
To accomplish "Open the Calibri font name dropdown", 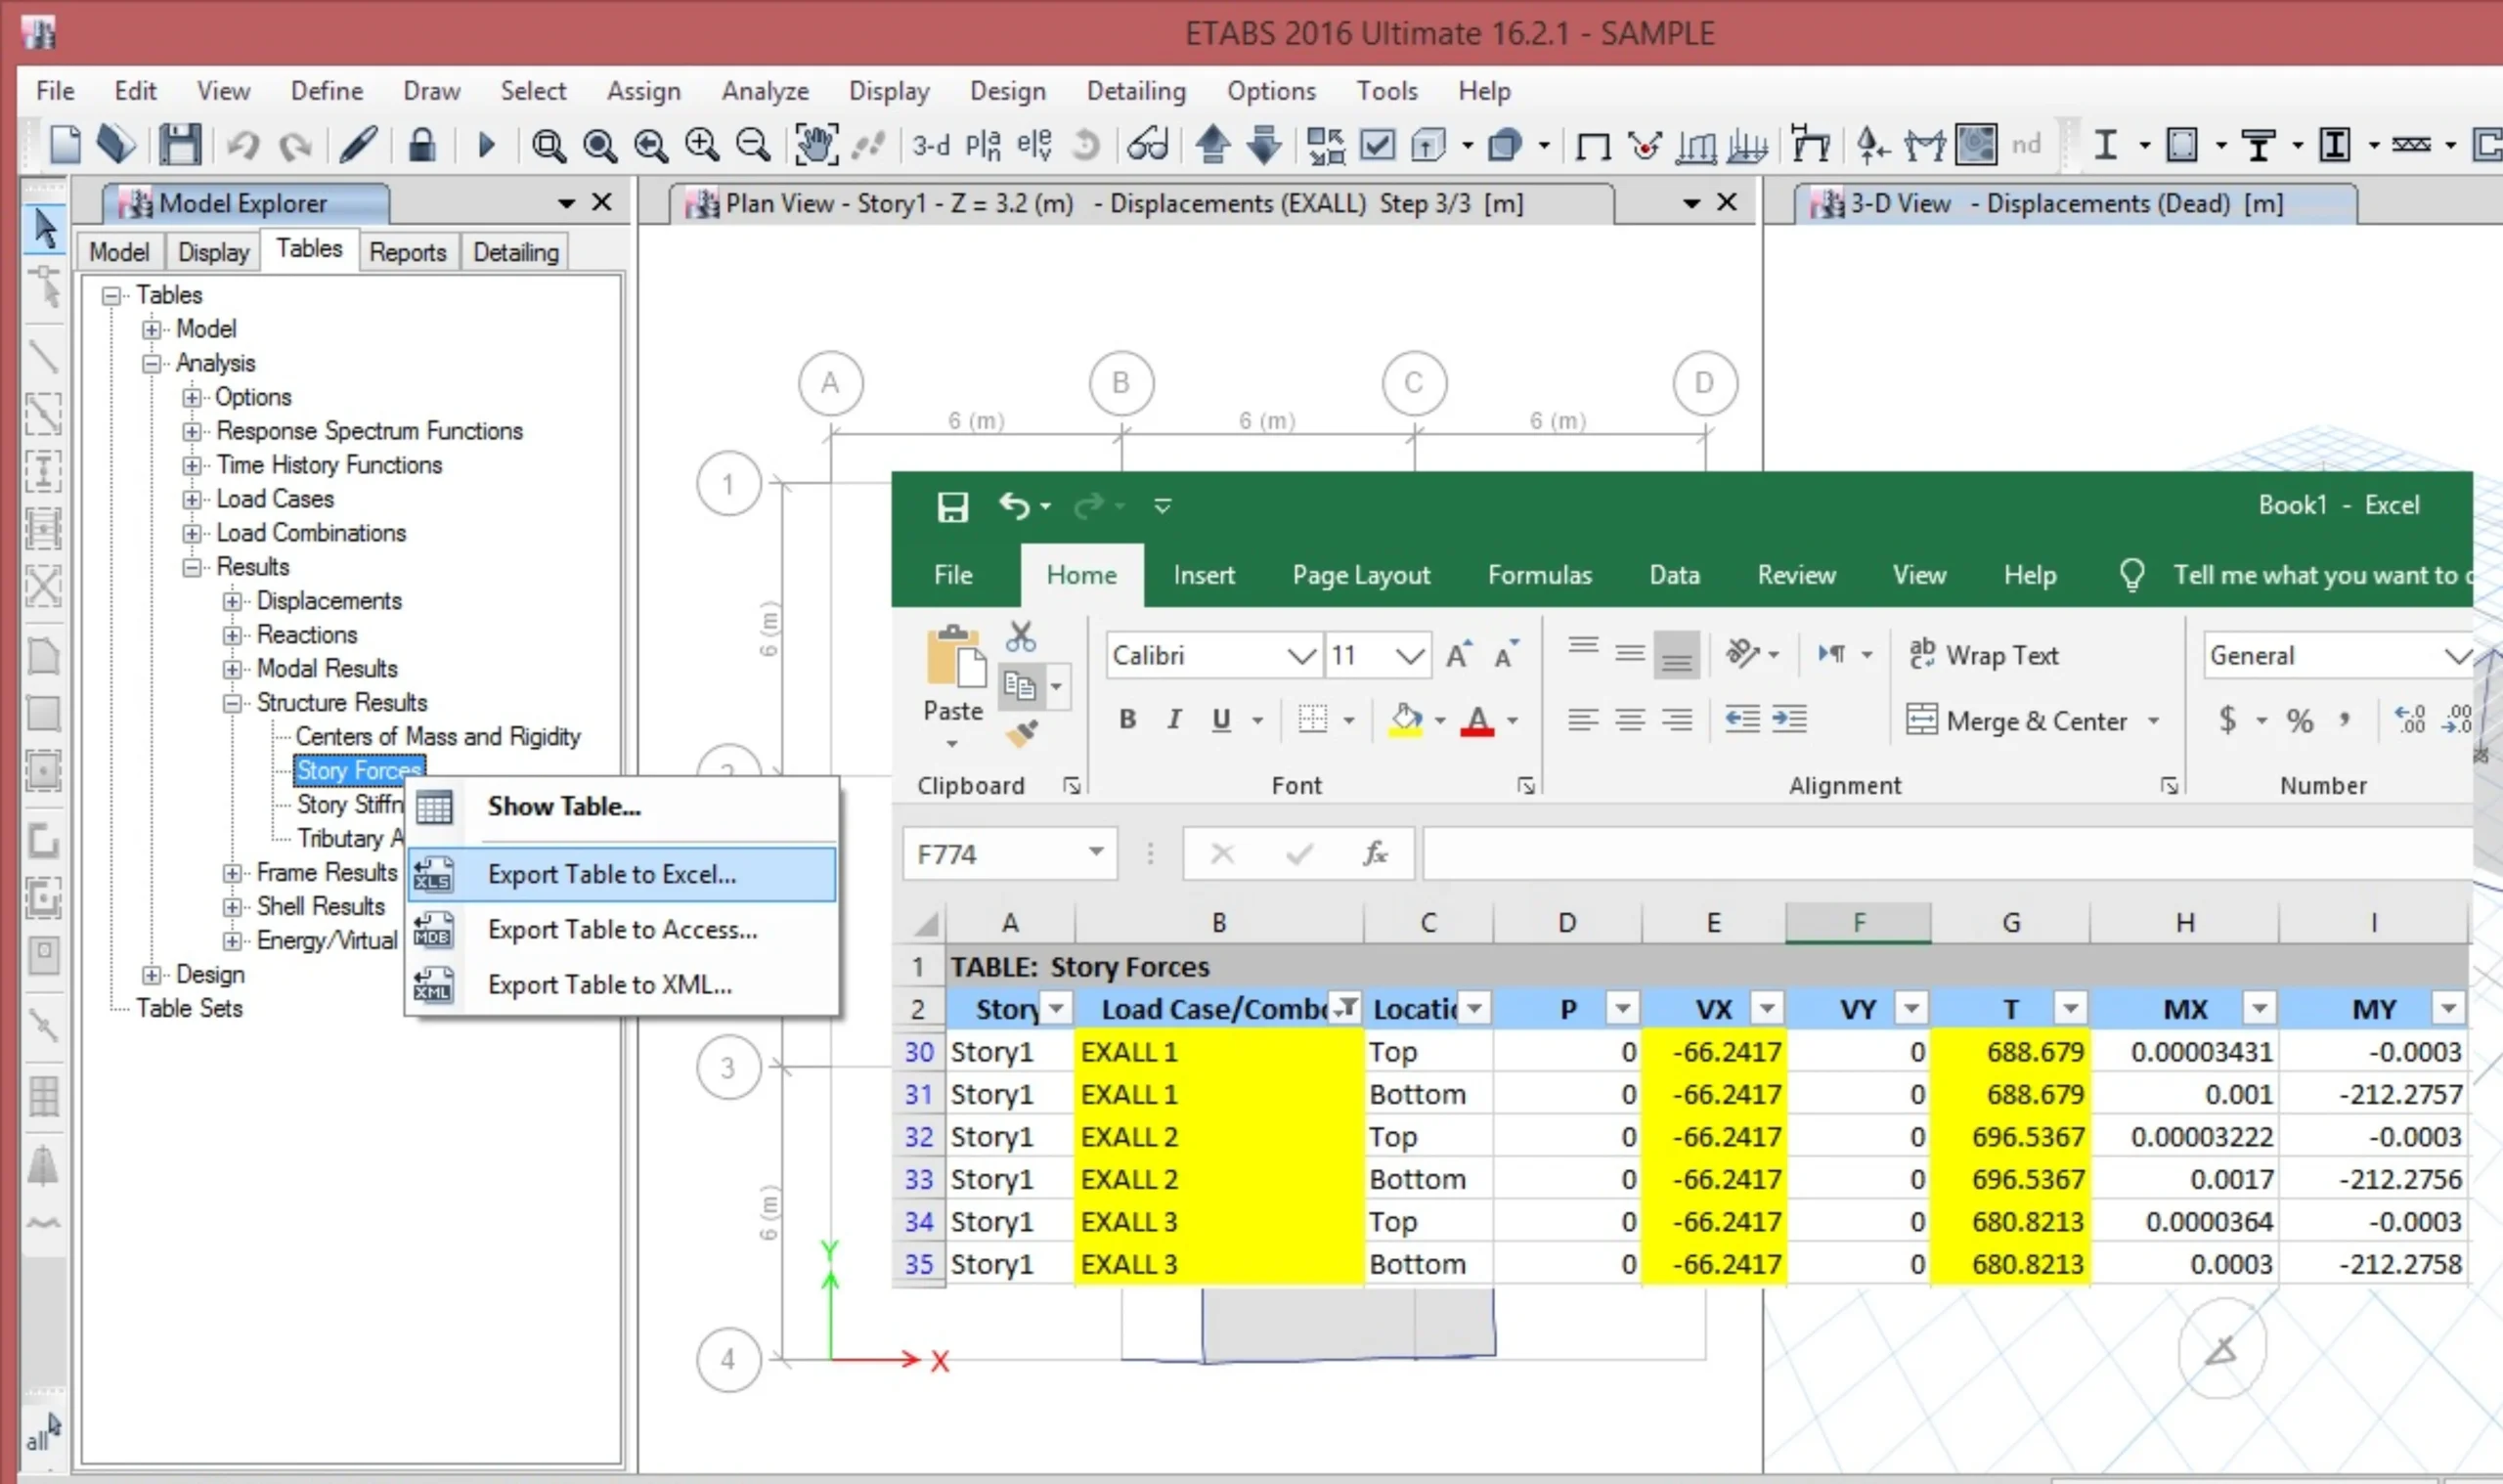I will (1300, 656).
